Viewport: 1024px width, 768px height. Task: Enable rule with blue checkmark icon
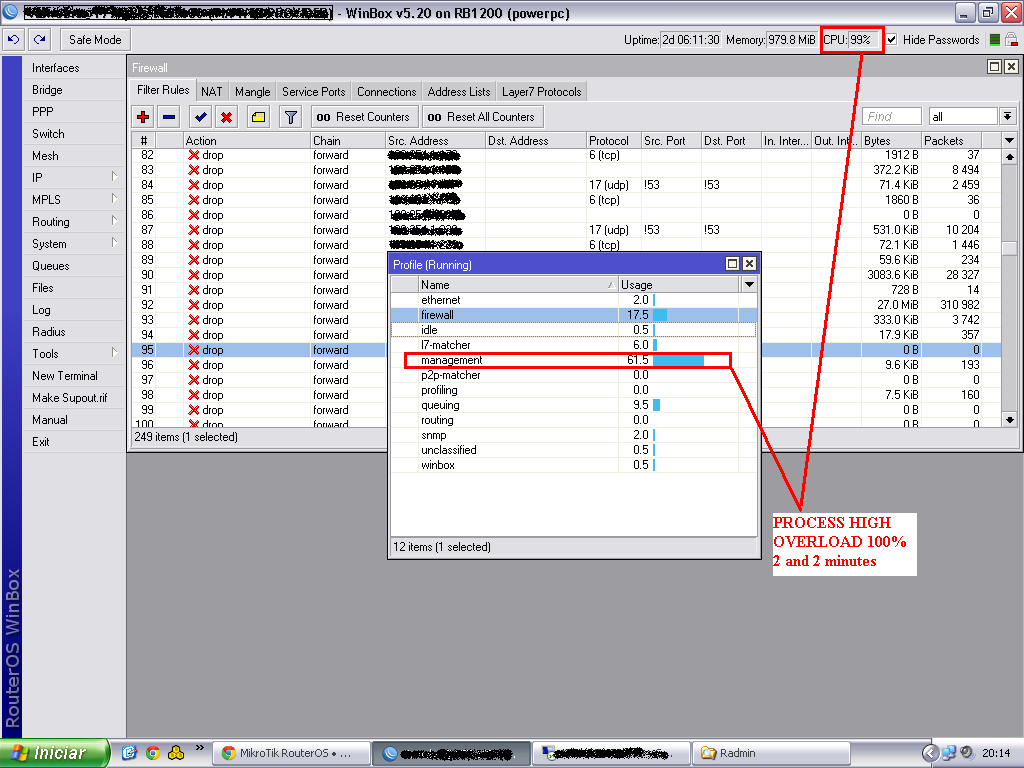[x=200, y=117]
